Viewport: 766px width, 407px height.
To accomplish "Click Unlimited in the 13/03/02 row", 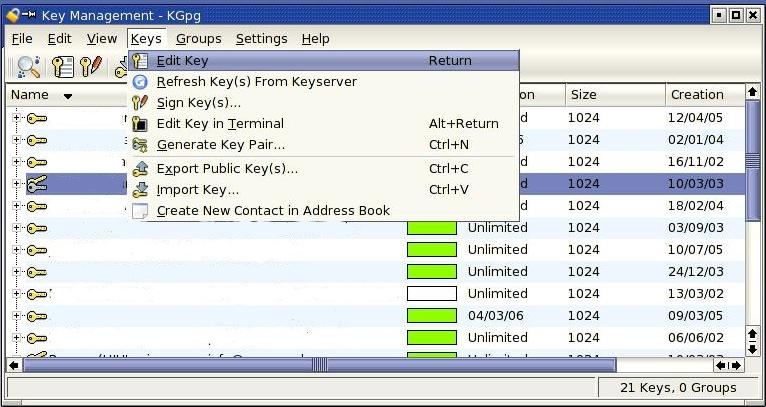I will (x=497, y=294).
